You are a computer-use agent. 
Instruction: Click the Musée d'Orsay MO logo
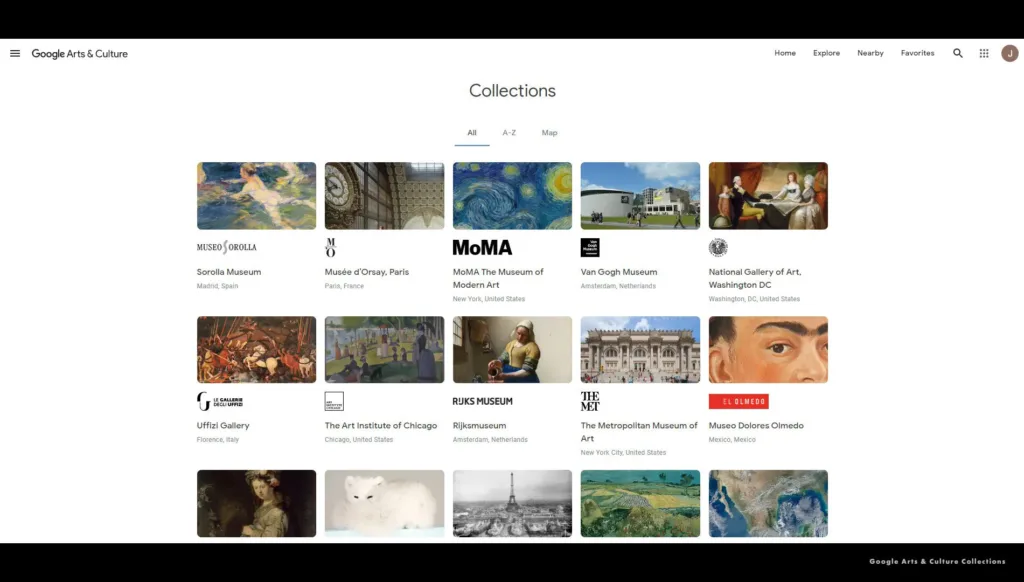click(x=330, y=248)
